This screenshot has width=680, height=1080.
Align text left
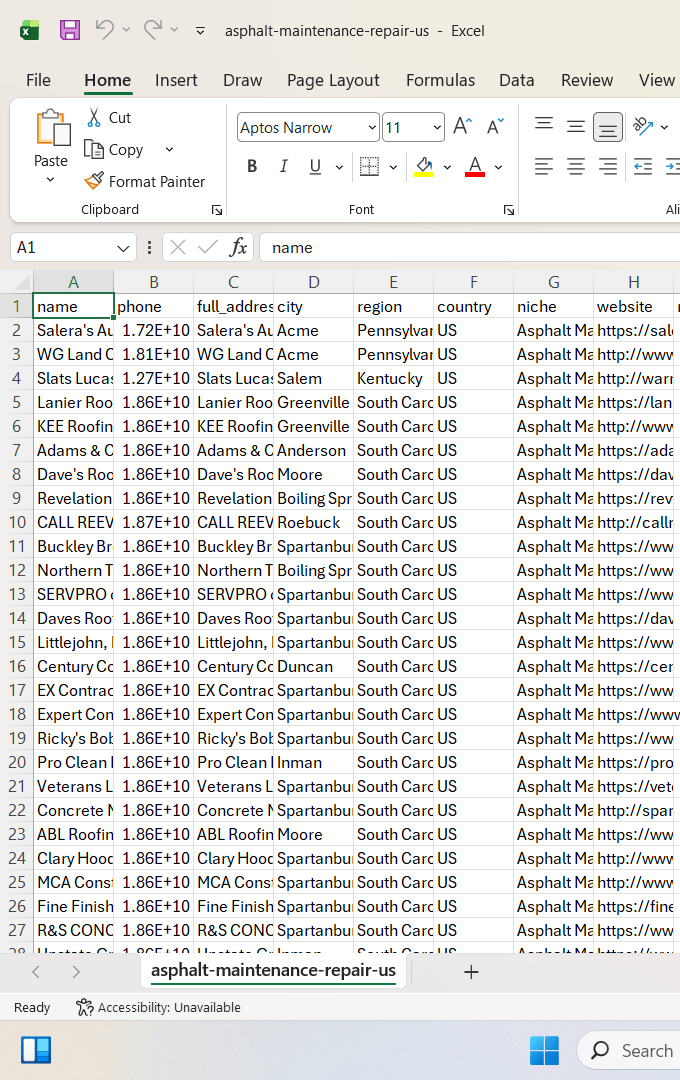pos(544,166)
